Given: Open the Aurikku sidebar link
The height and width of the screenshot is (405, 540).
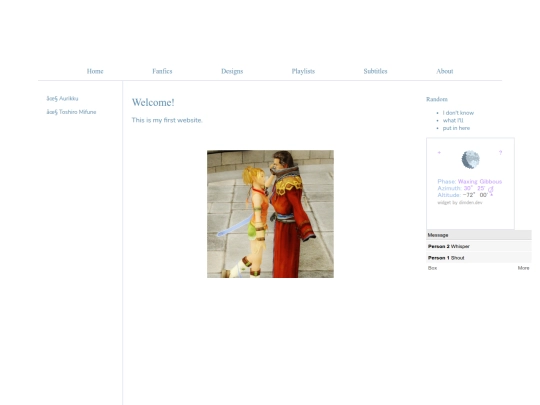Looking at the screenshot, I should pyautogui.click(x=62, y=98).
